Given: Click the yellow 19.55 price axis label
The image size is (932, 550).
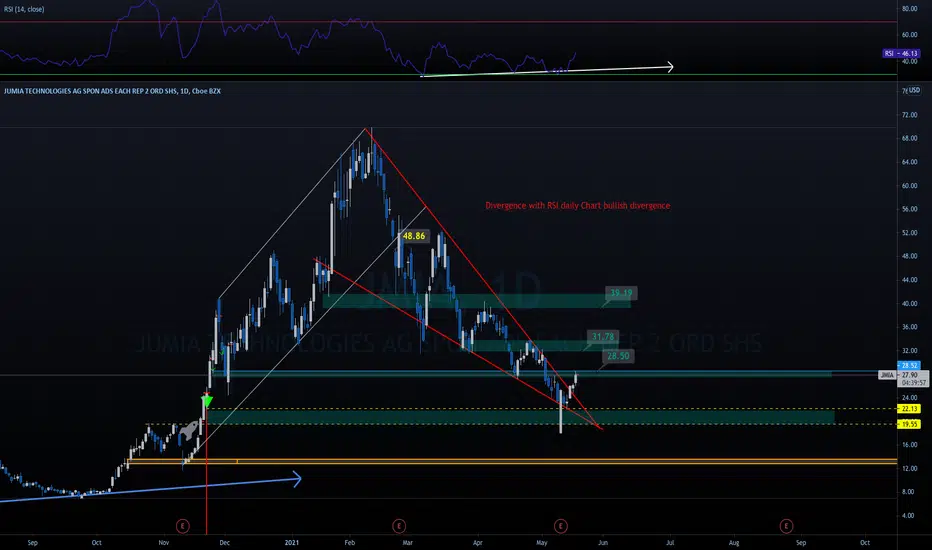Looking at the screenshot, I should tap(909, 424).
